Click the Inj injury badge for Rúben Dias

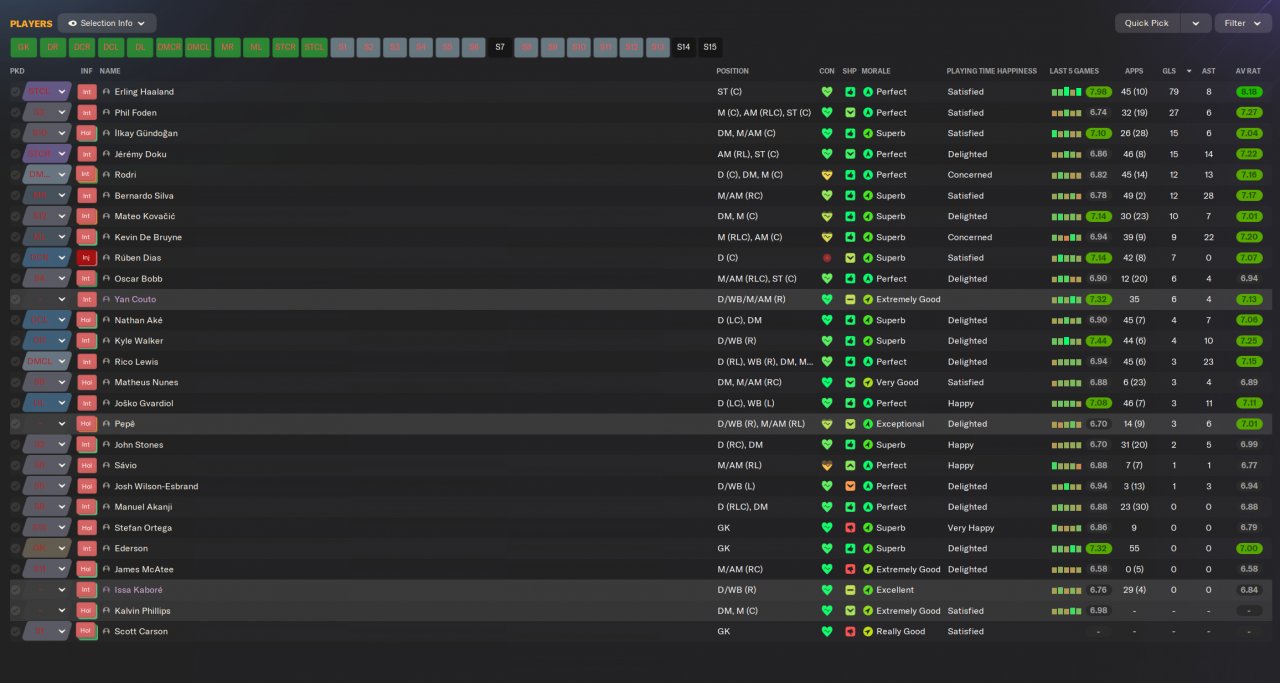(87, 258)
